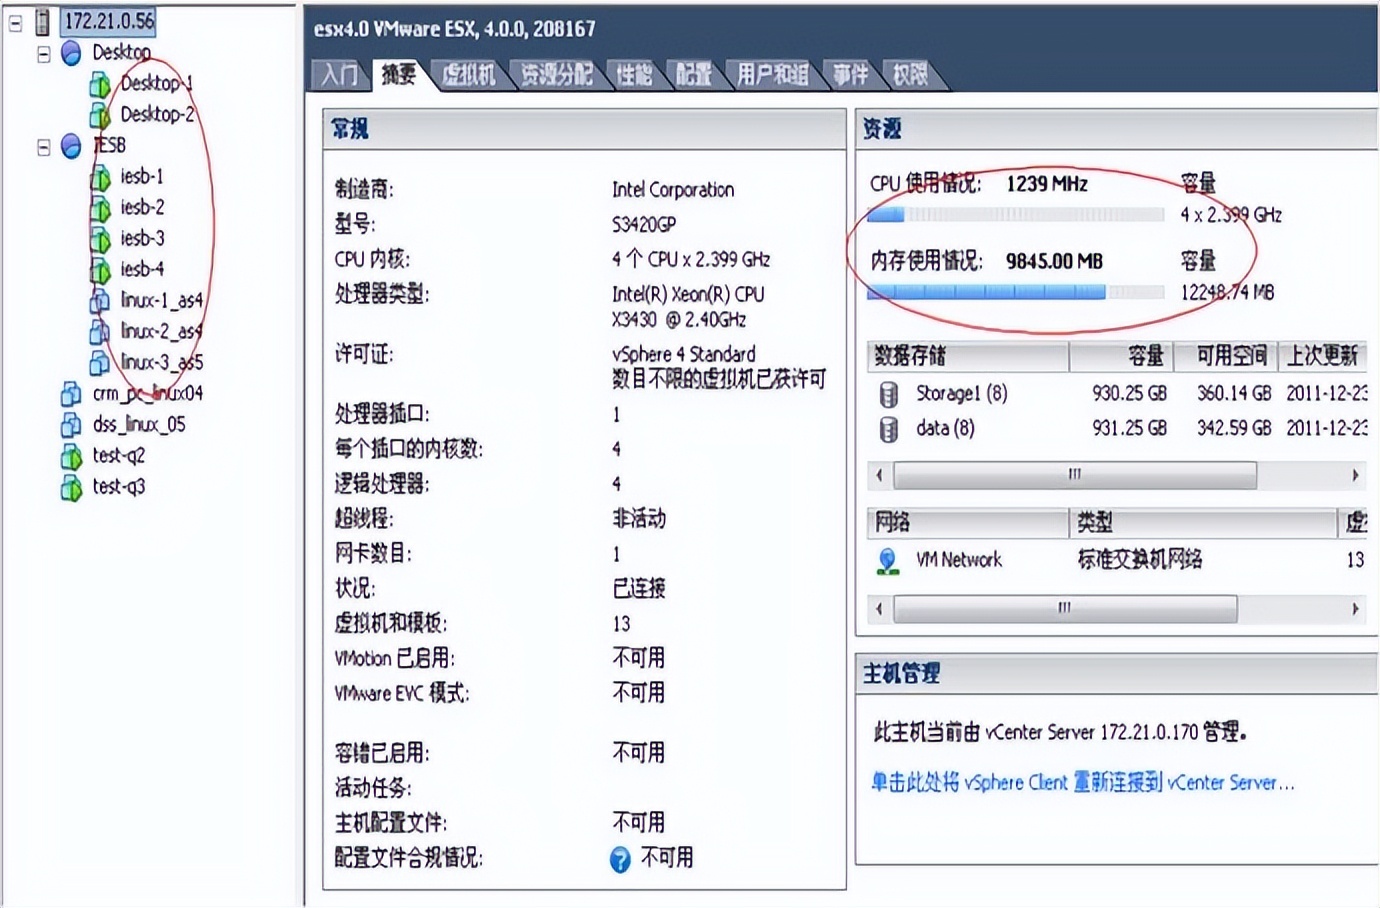
Task: Sort datastores by the 数据存储 column header
Action: pyautogui.click(x=967, y=356)
